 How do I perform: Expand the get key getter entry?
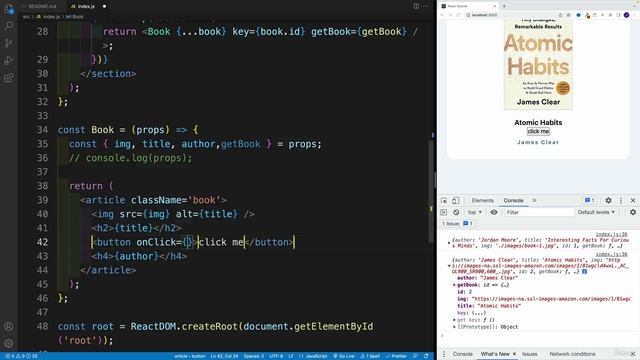tap(454, 320)
